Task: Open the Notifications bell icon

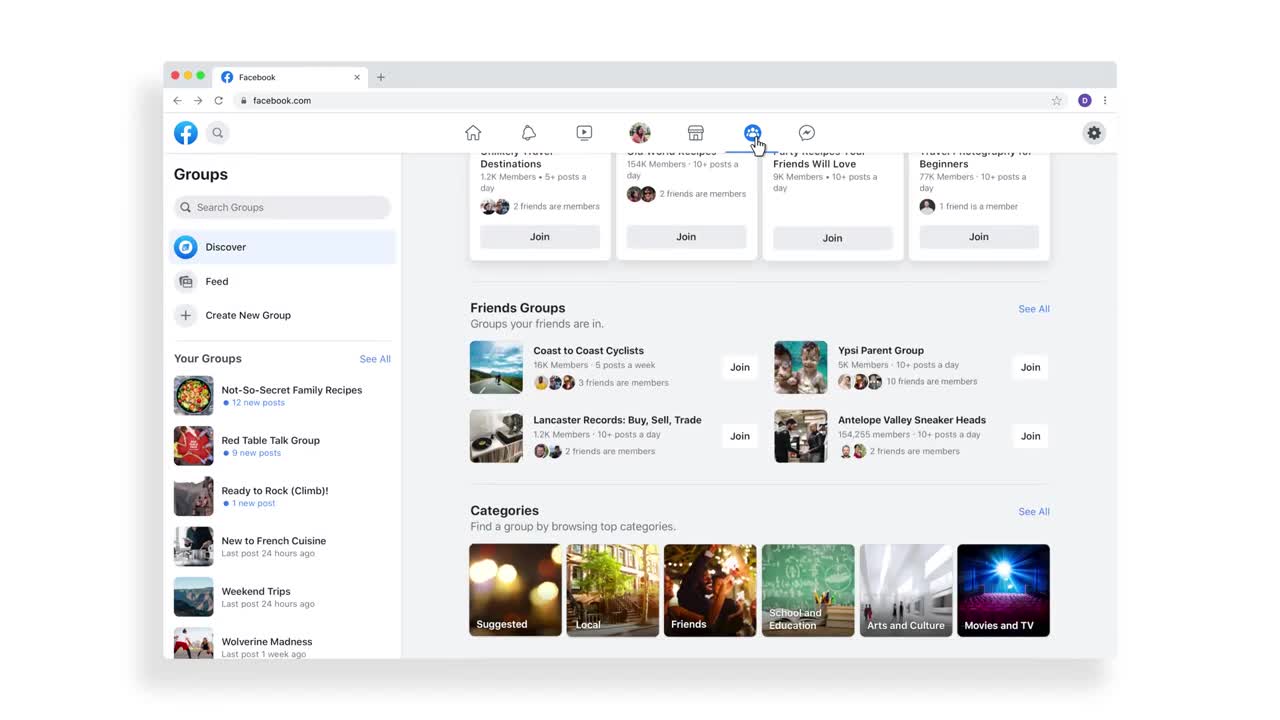Action: click(x=529, y=133)
